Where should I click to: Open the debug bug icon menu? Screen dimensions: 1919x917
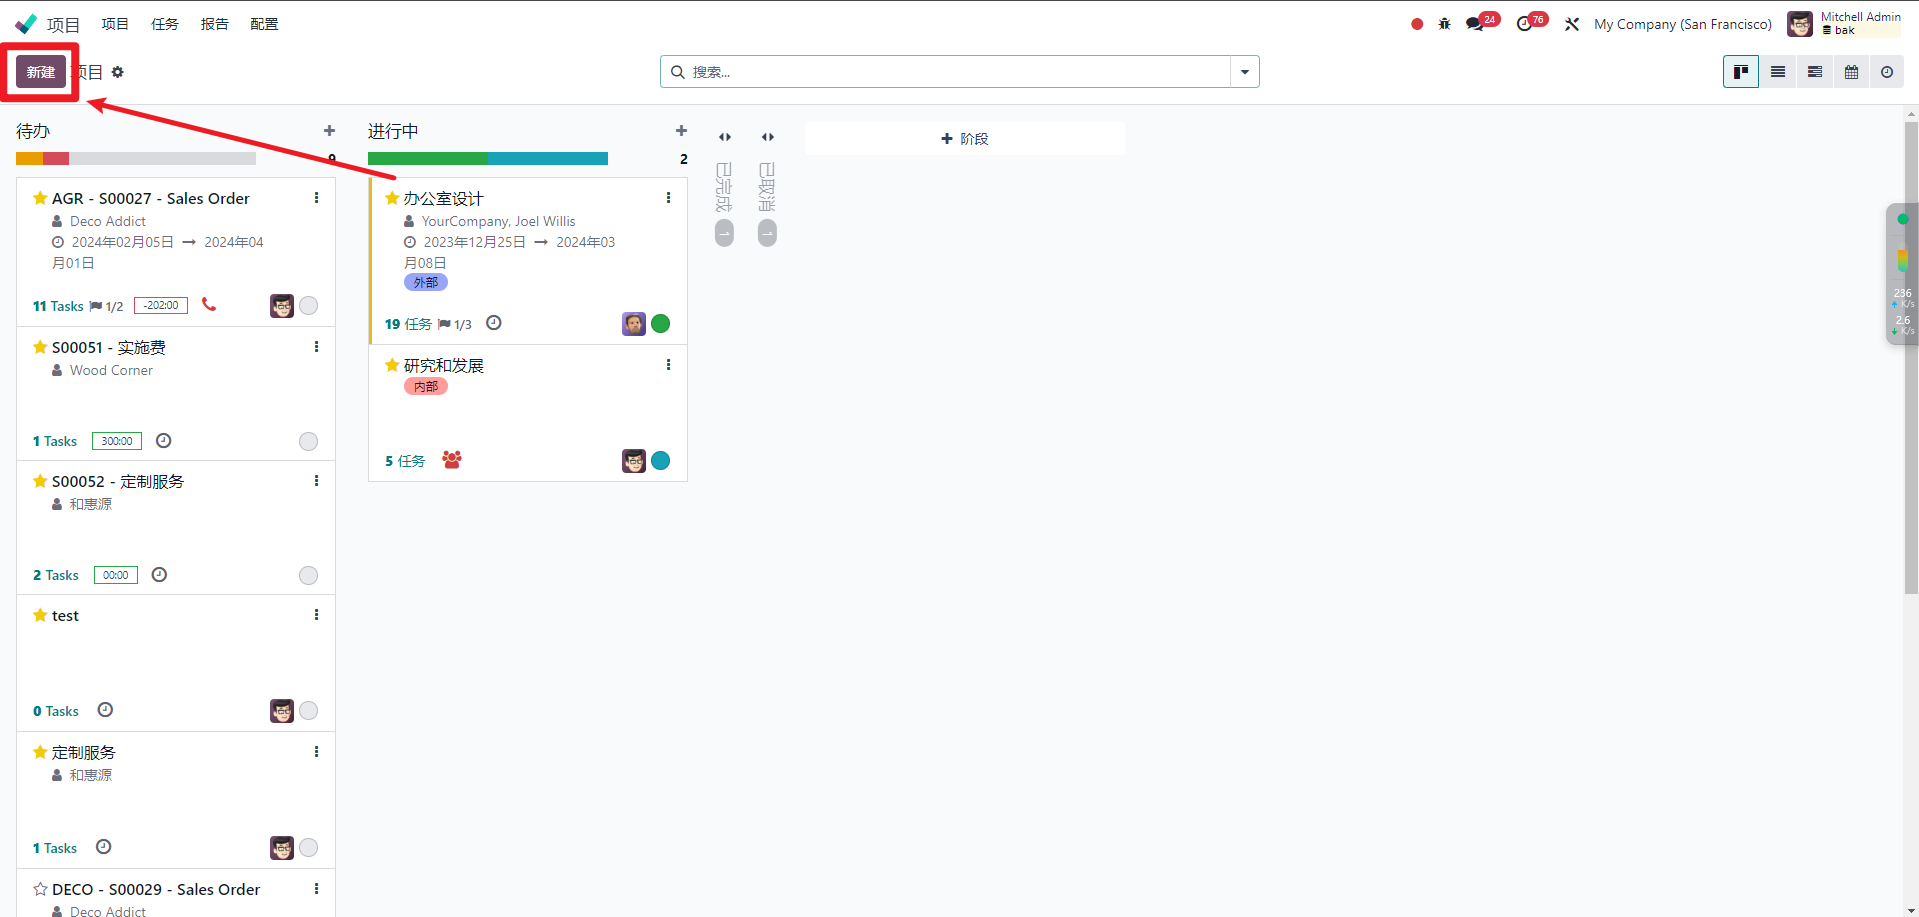click(1444, 24)
